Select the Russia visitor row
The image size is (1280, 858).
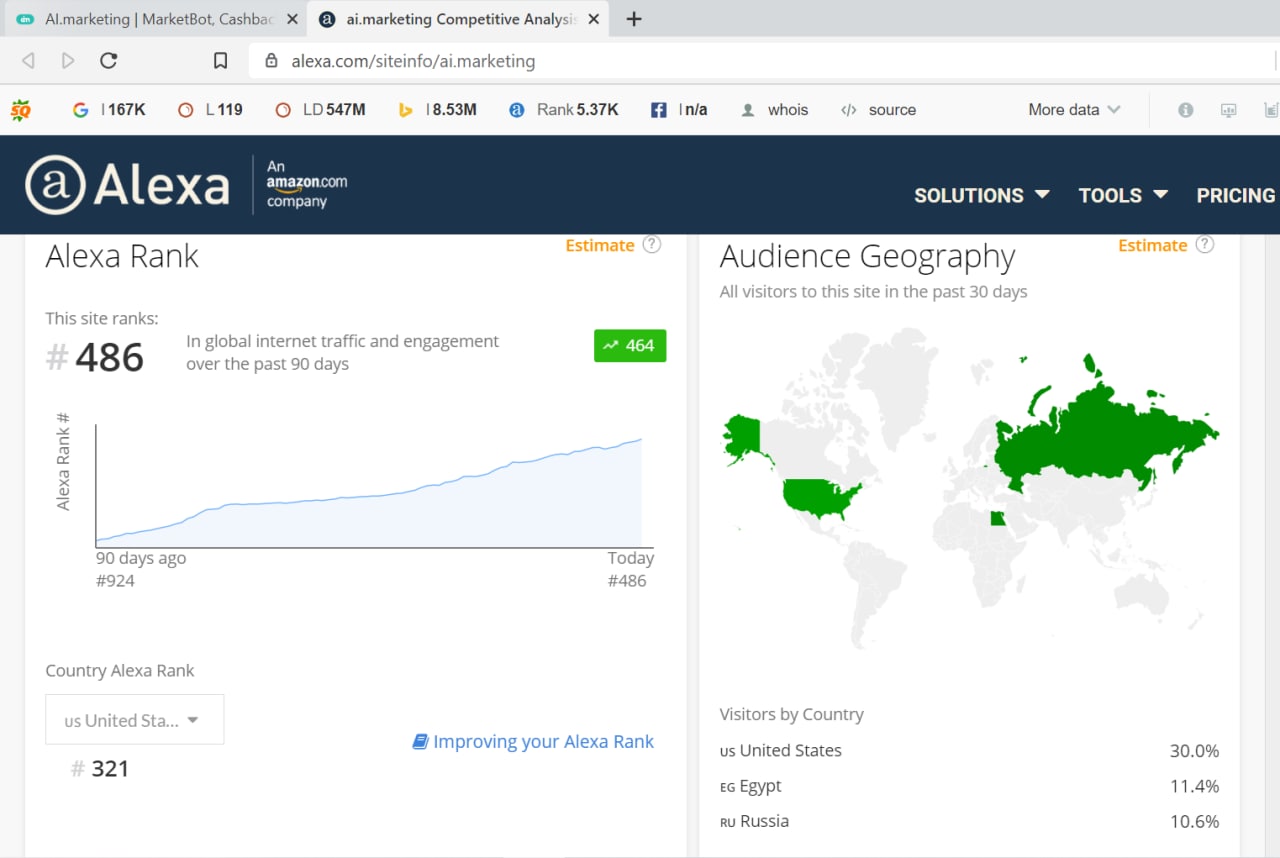click(969, 821)
